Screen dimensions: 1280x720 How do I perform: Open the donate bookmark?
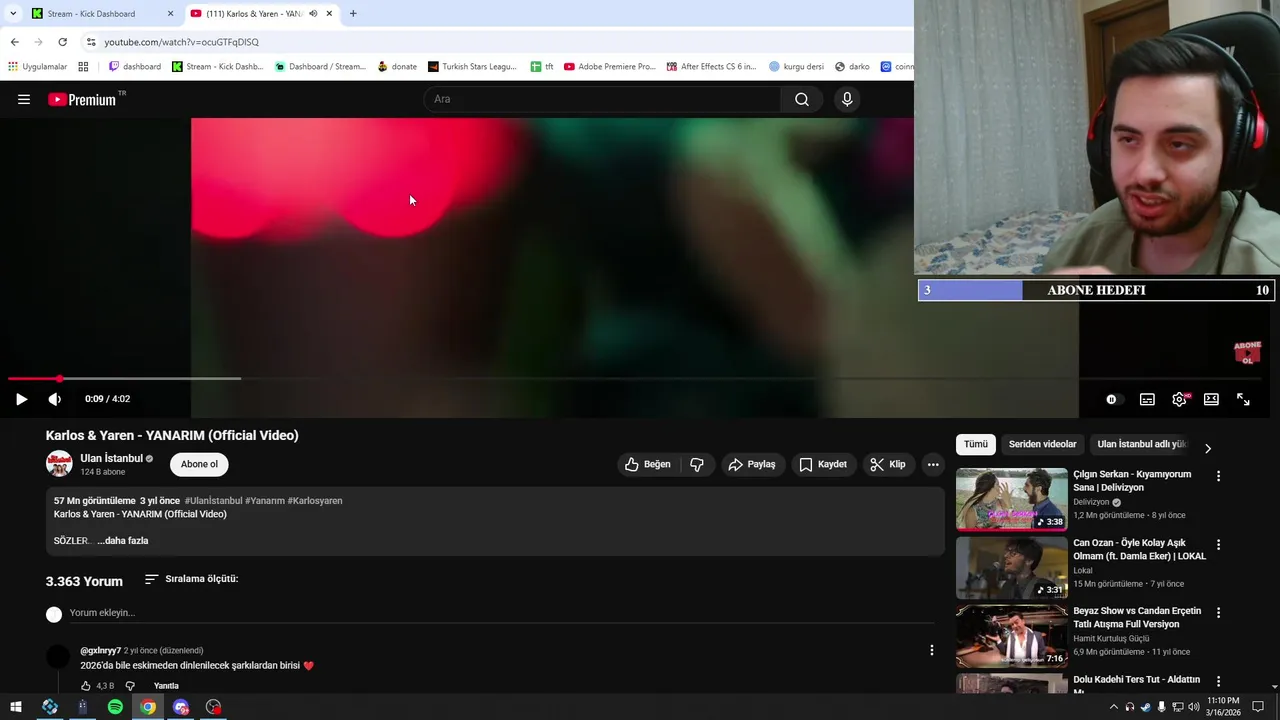click(397, 67)
